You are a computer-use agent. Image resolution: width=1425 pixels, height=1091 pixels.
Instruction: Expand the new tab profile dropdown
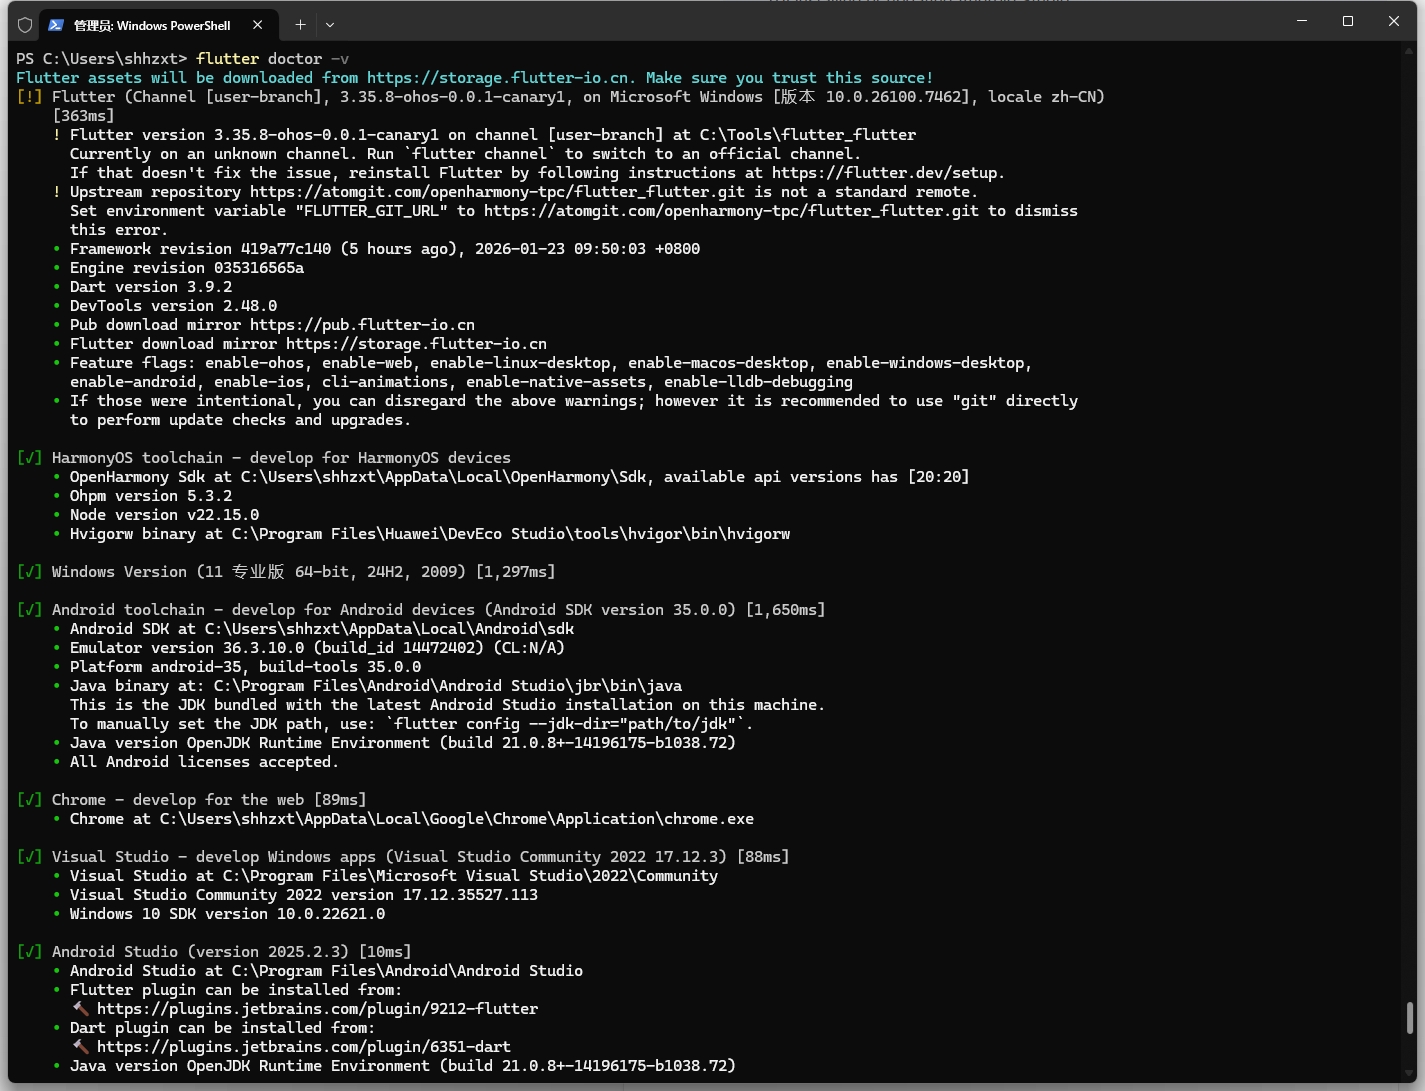coord(330,25)
